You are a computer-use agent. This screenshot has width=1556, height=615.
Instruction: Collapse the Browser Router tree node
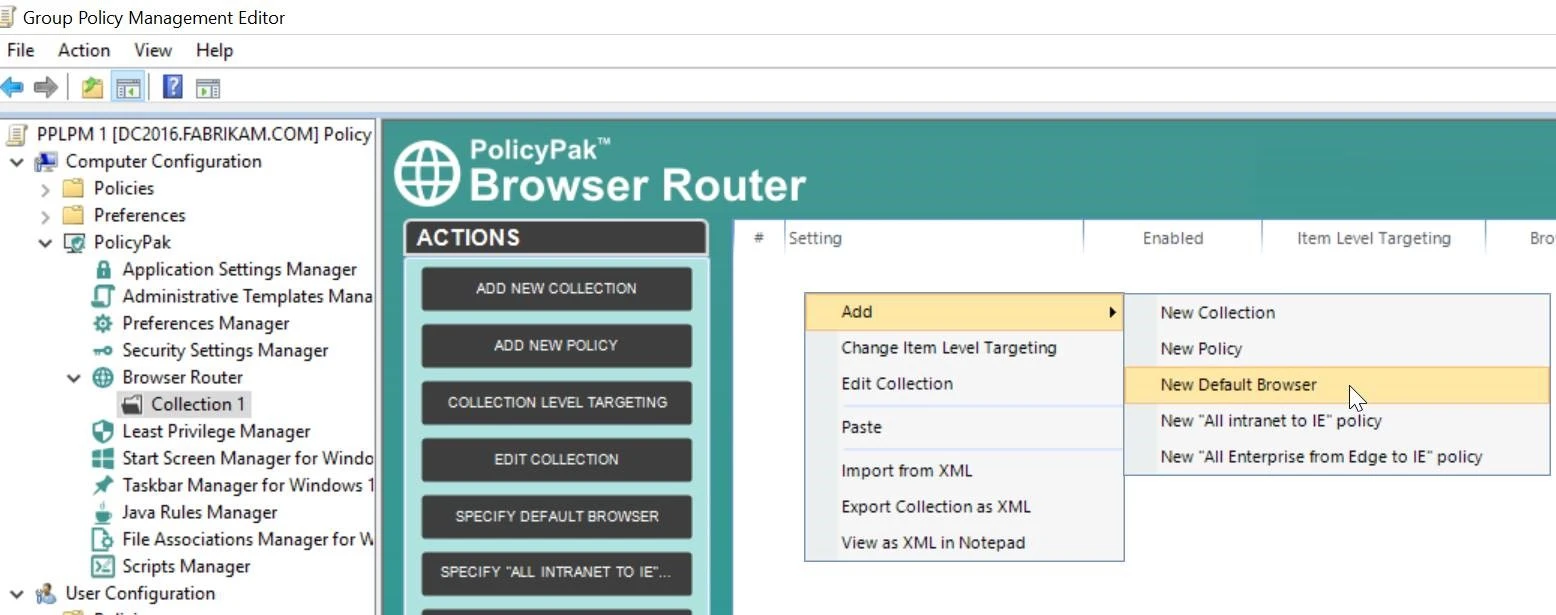pyautogui.click(x=73, y=378)
